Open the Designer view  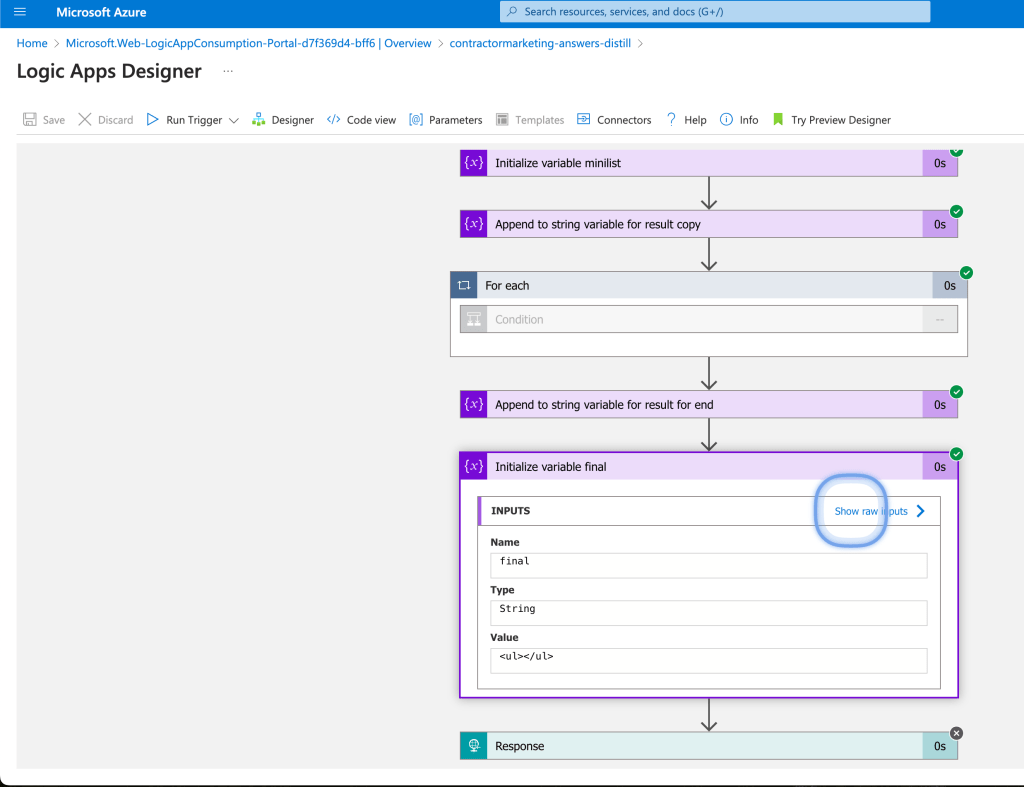click(x=293, y=120)
